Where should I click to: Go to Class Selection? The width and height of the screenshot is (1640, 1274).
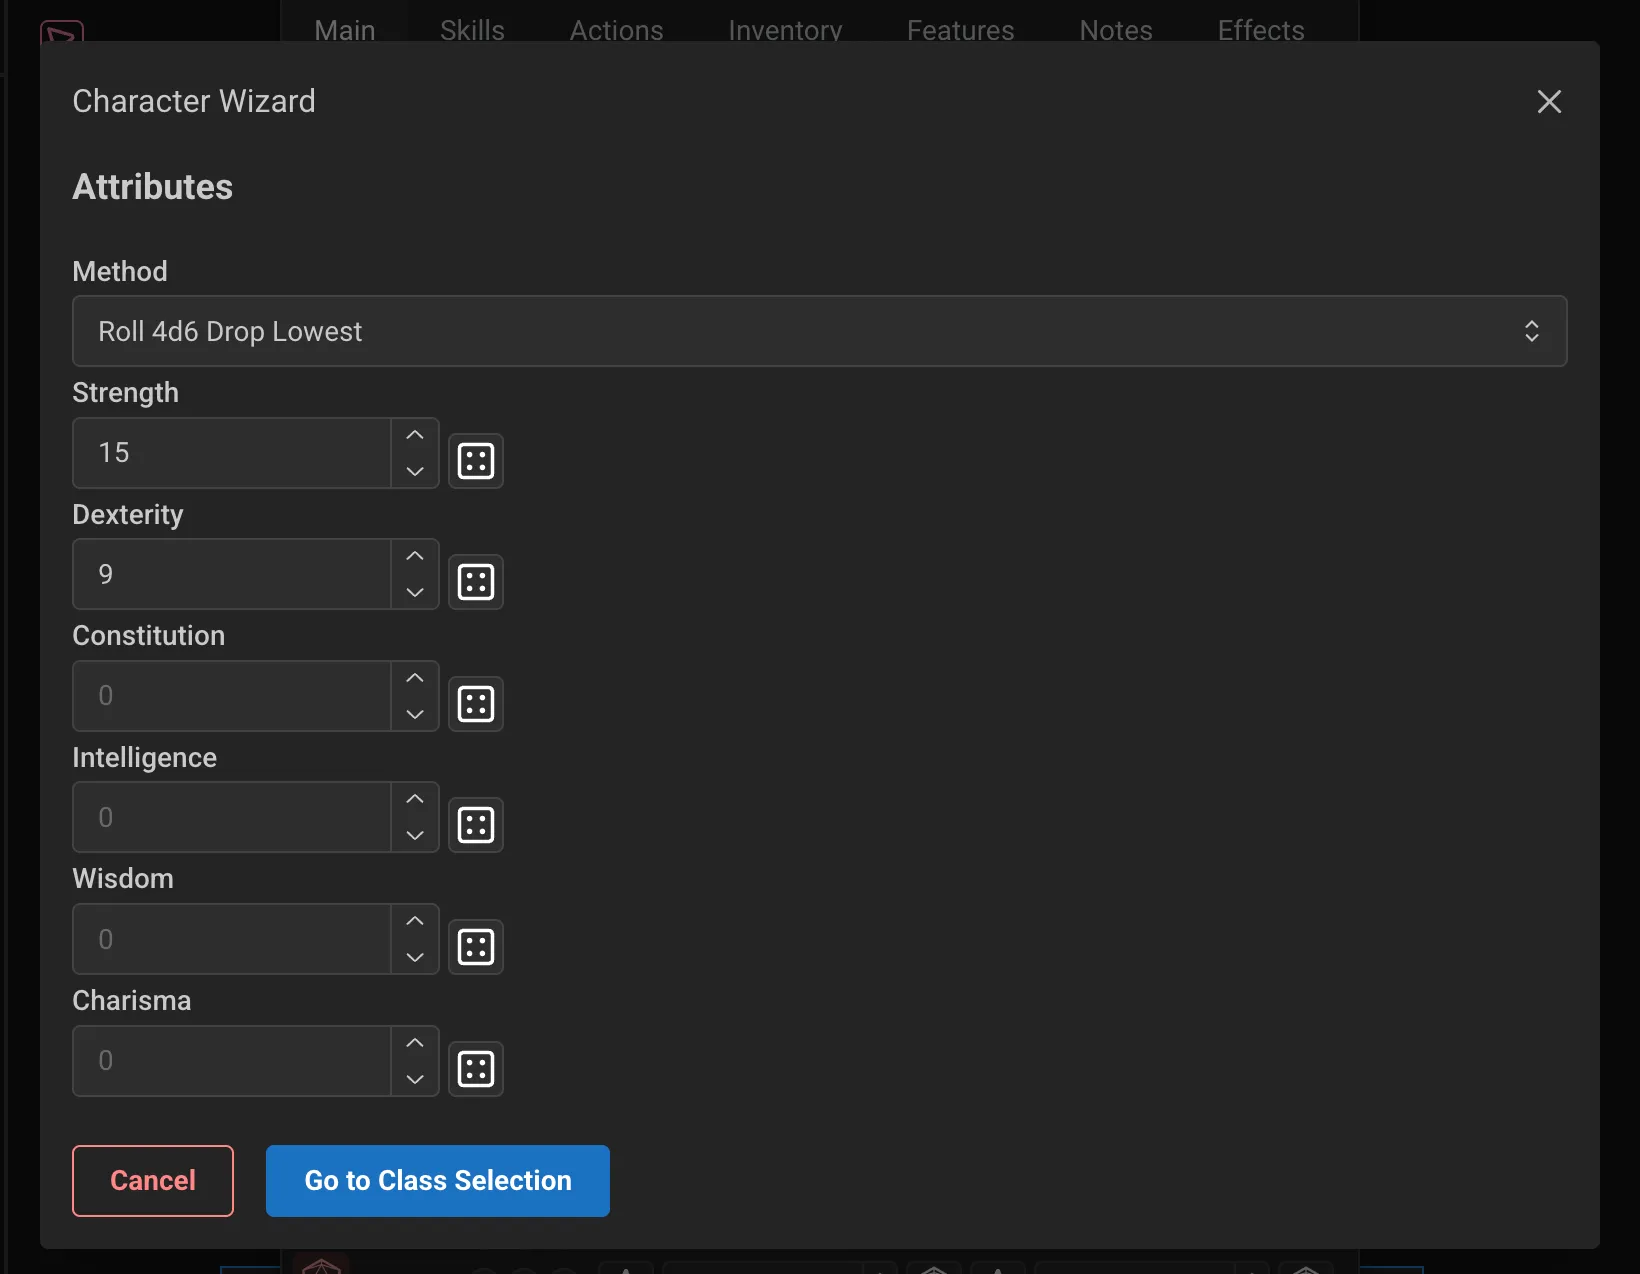click(x=437, y=1180)
